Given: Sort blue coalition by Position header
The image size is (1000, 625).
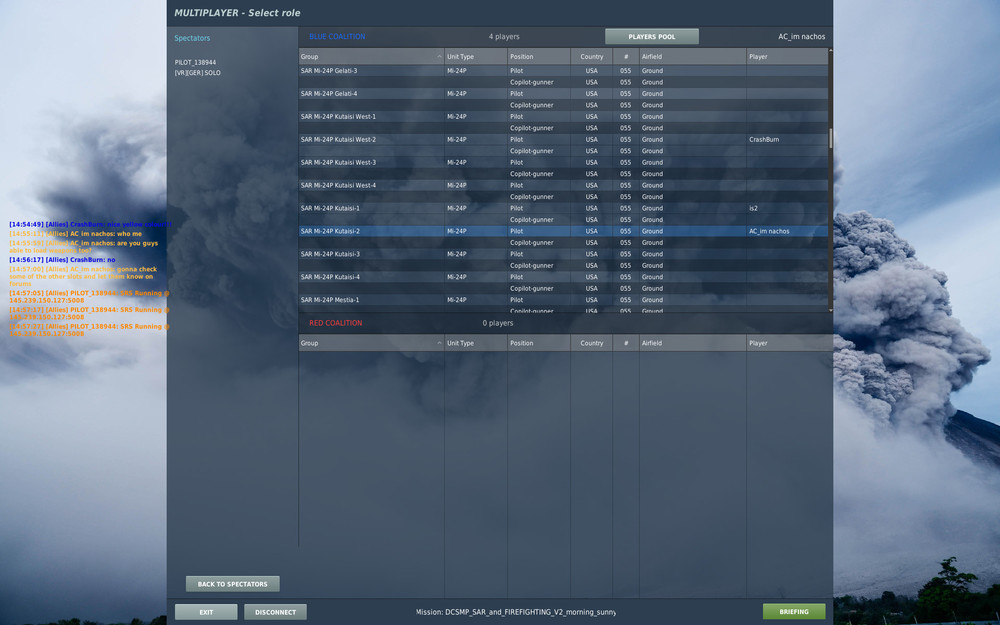Looking at the screenshot, I should [539, 57].
